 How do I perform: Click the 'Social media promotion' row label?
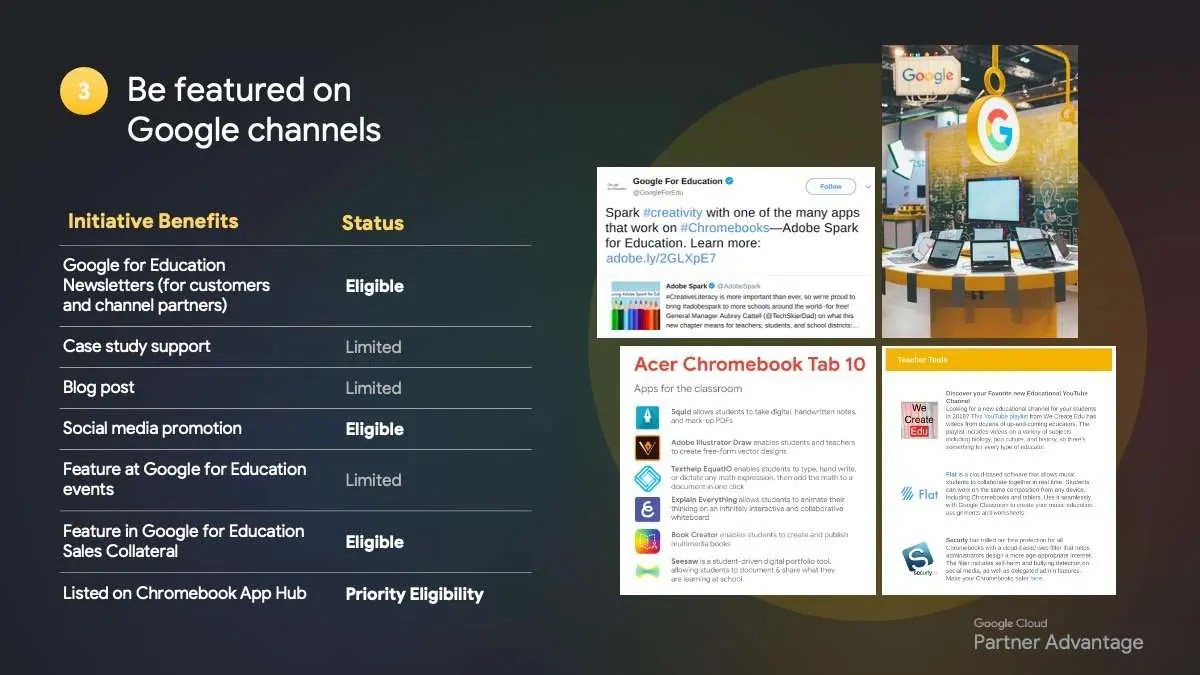coord(152,428)
